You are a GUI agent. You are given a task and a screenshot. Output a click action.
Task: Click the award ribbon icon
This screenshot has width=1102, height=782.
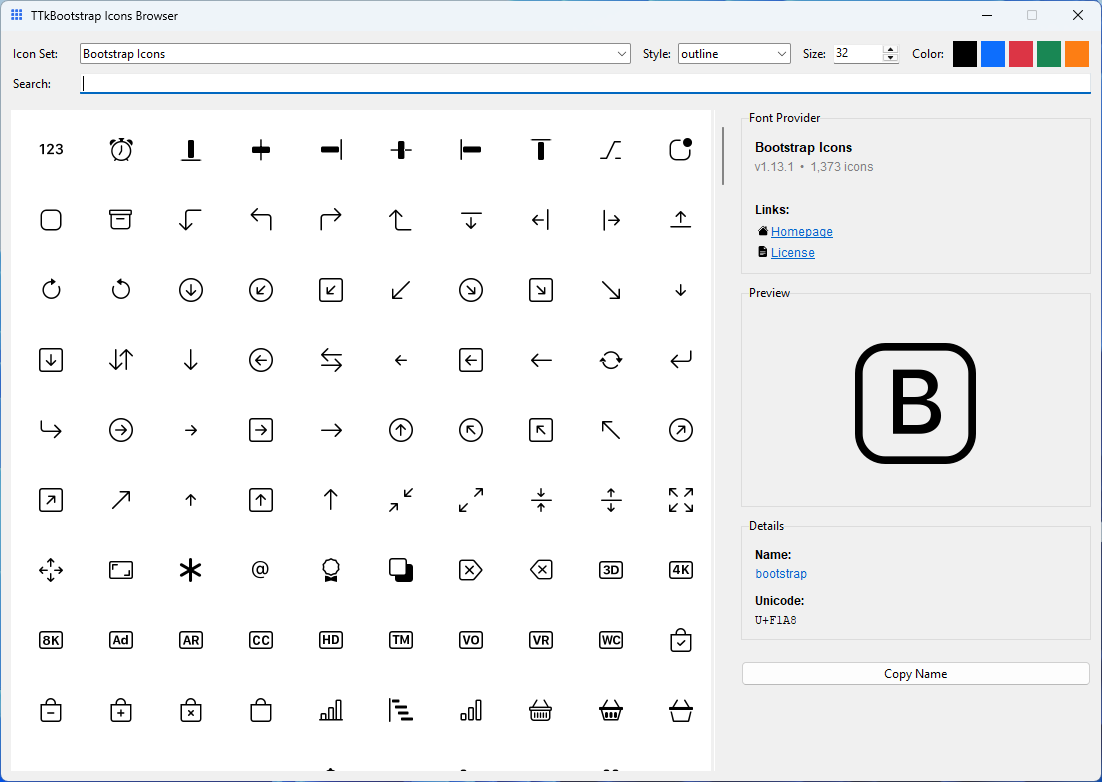(330, 570)
